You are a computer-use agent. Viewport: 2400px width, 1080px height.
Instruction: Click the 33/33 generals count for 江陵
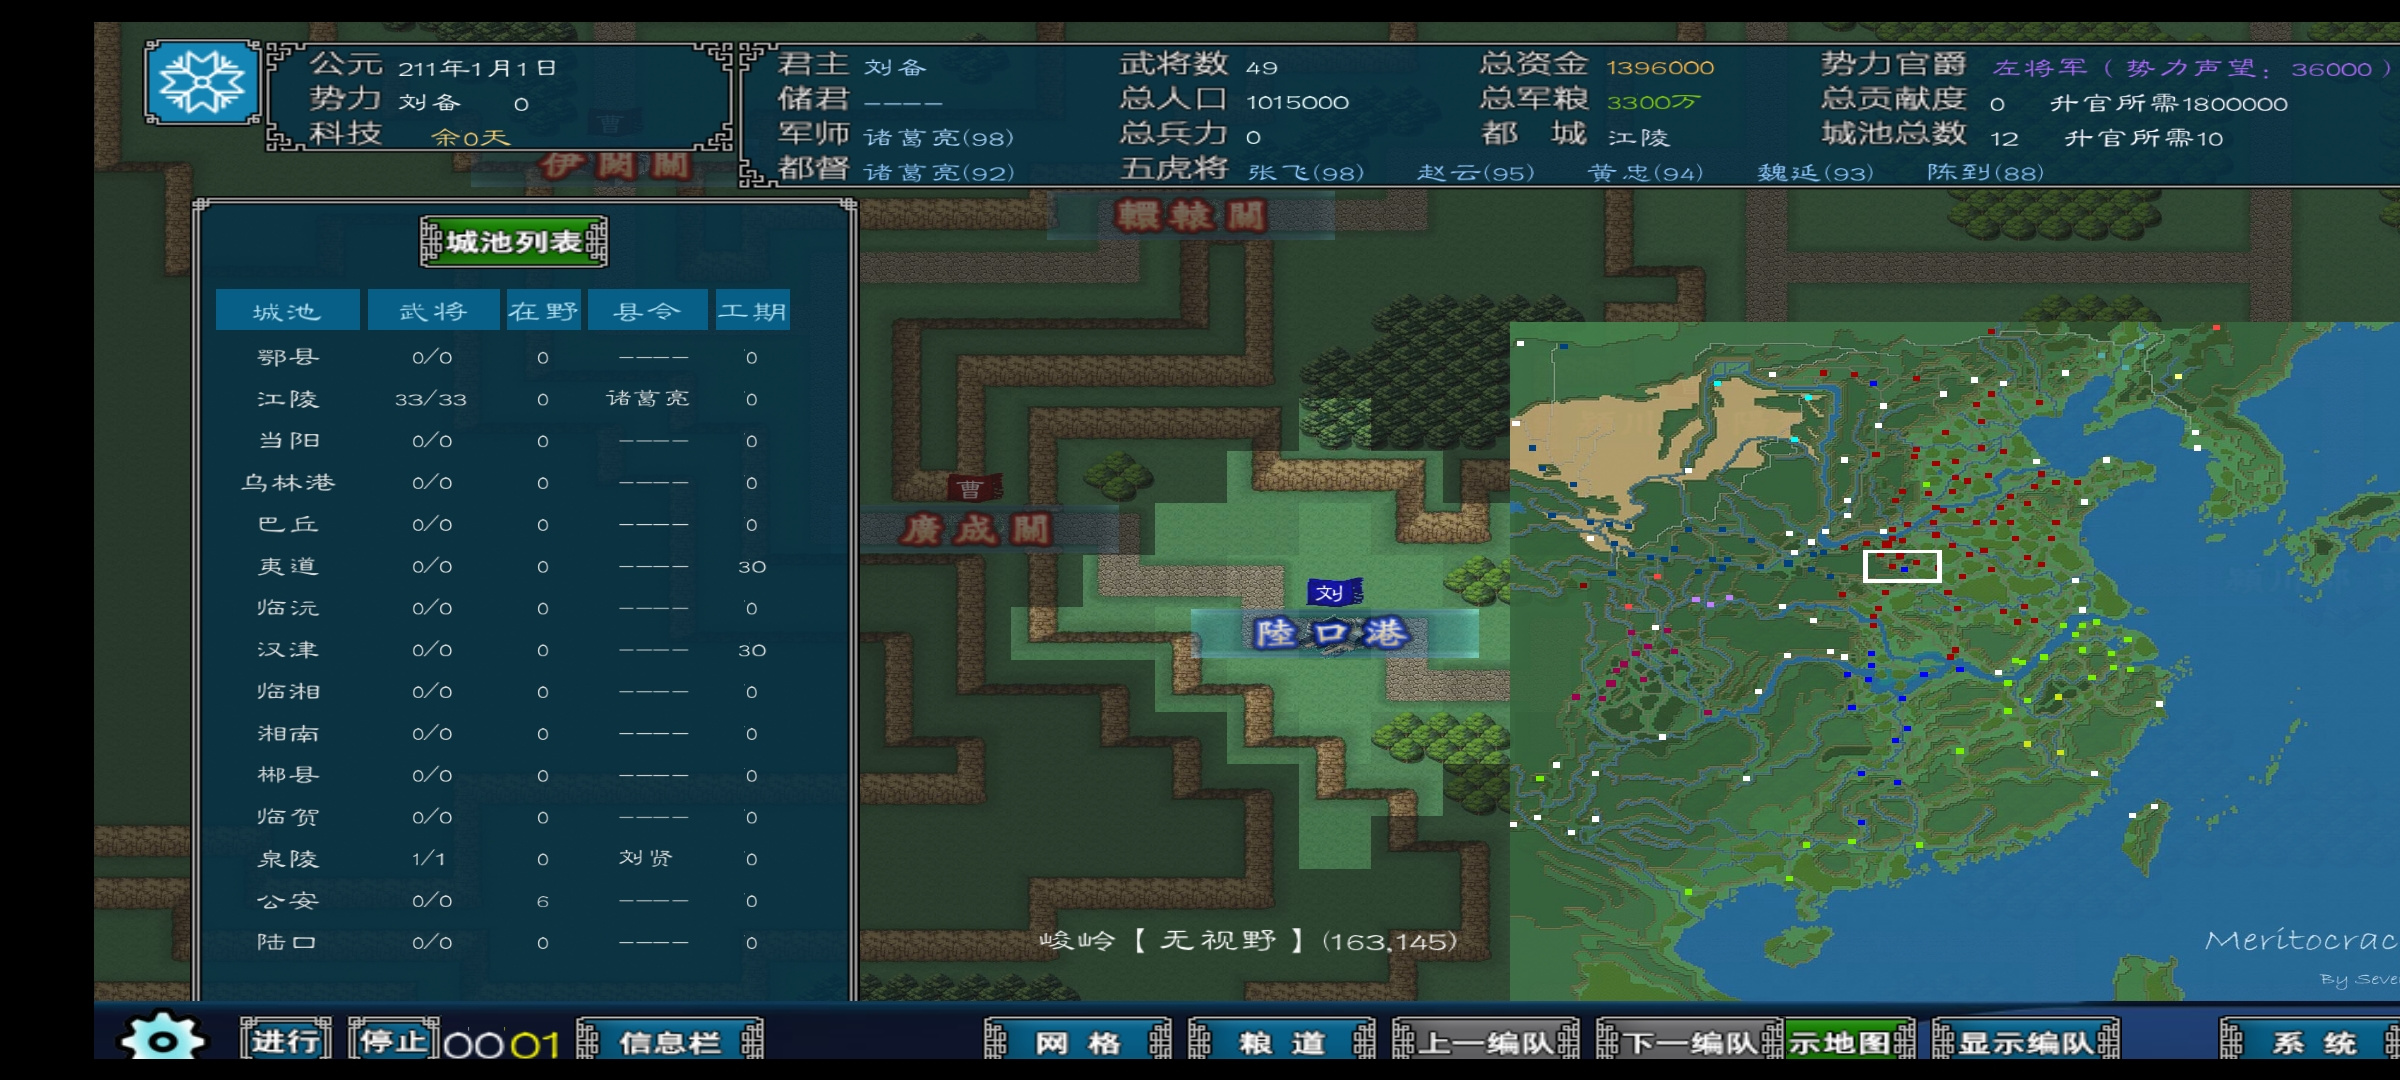[x=431, y=399]
